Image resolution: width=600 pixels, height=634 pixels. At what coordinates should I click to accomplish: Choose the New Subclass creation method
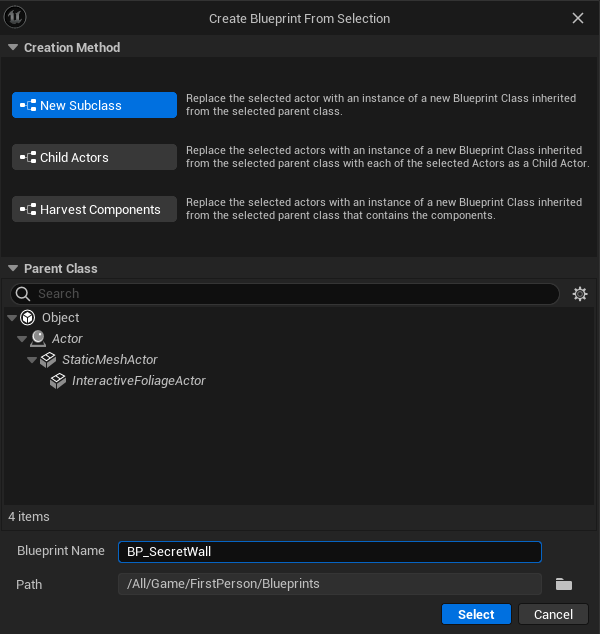(x=95, y=105)
